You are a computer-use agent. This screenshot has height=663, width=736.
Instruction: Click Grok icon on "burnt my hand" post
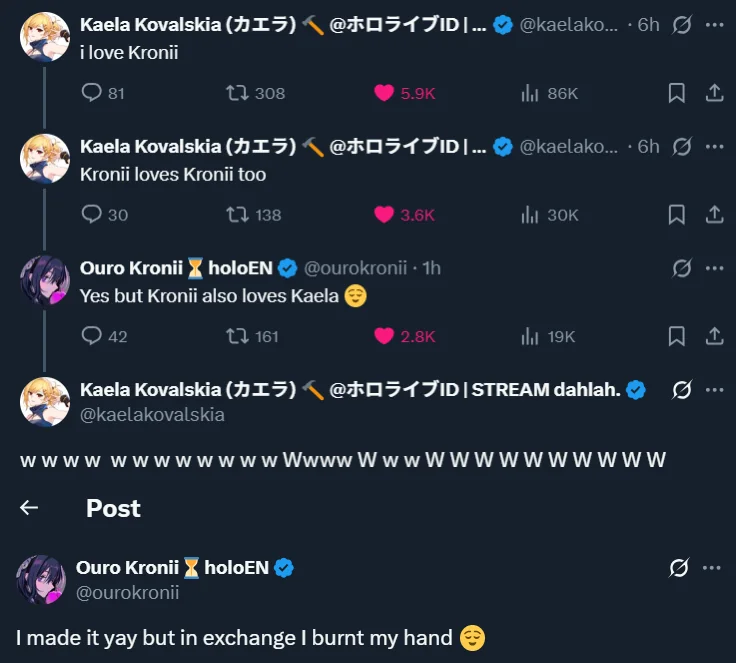679,568
